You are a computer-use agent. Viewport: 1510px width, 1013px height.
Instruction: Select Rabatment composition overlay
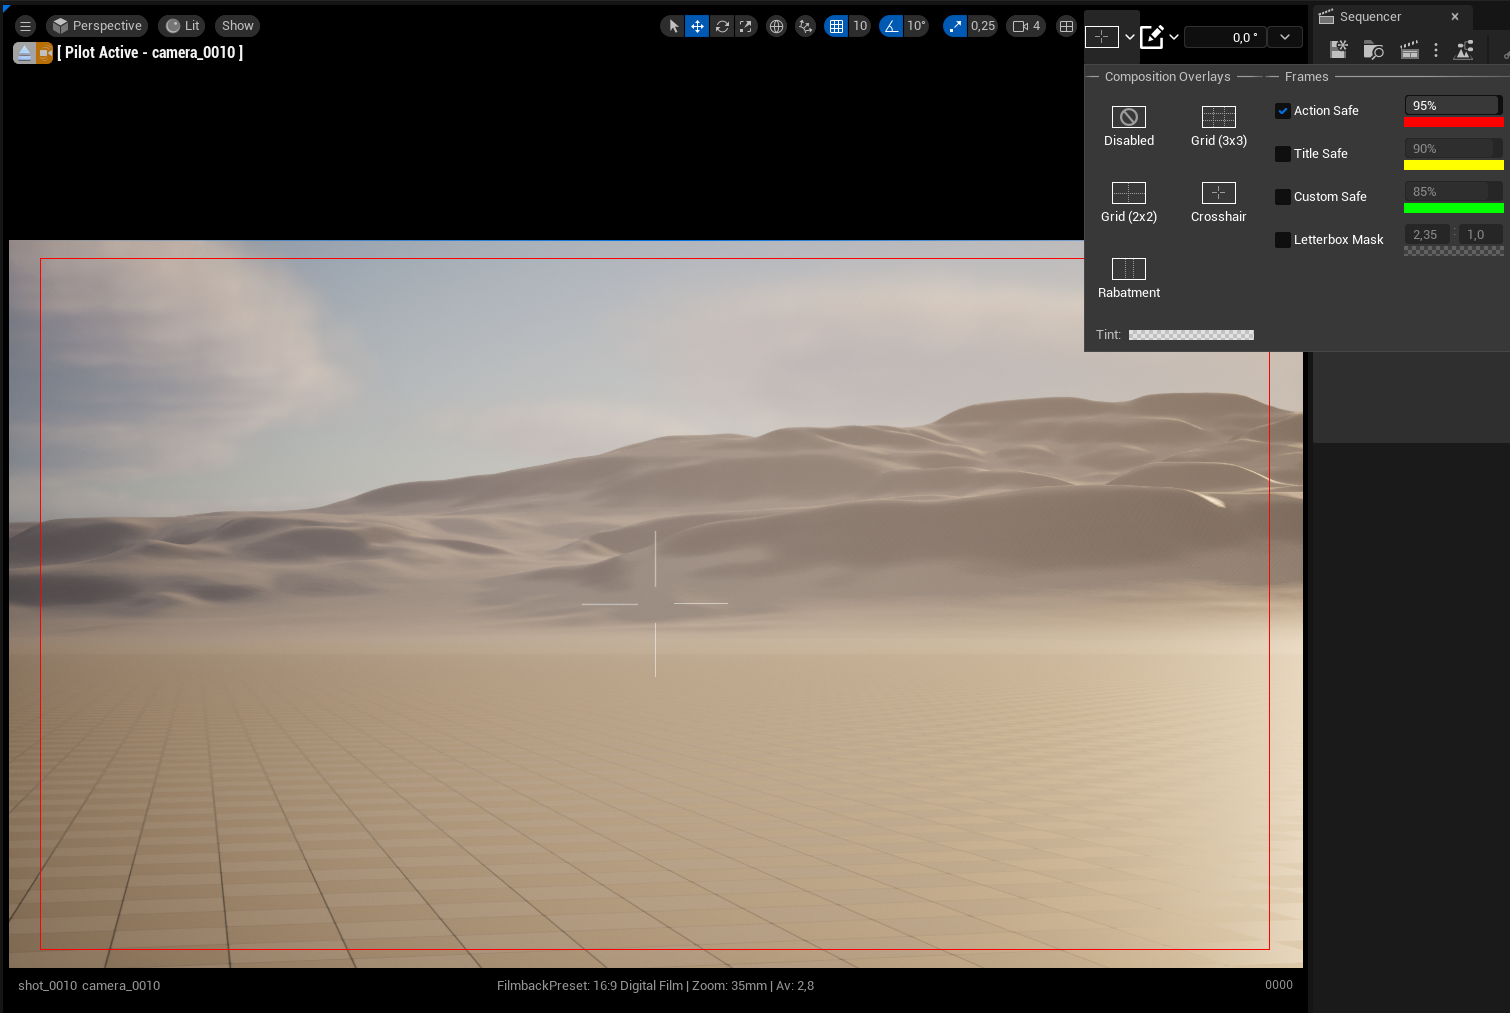pyautogui.click(x=1129, y=279)
